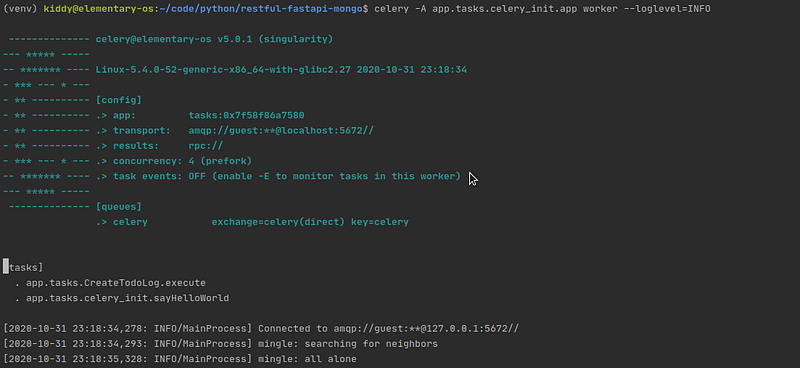Click the tasks] section header
The width and height of the screenshot is (800, 368).
(x=26, y=267)
